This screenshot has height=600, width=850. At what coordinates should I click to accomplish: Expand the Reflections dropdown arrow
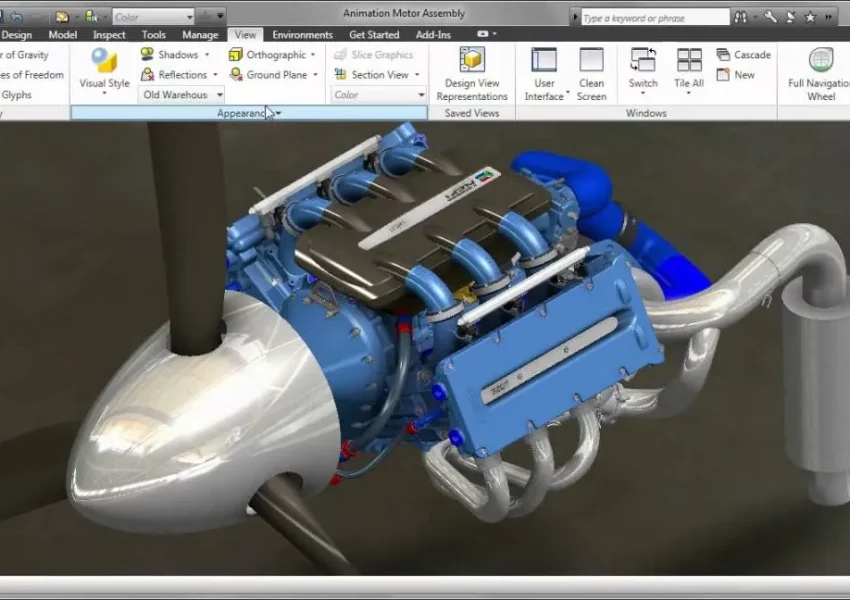(x=215, y=75)
